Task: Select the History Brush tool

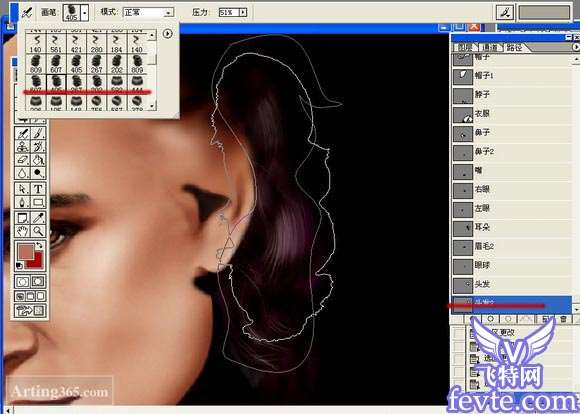Action: pyautogui.click(x=38, y=147)
